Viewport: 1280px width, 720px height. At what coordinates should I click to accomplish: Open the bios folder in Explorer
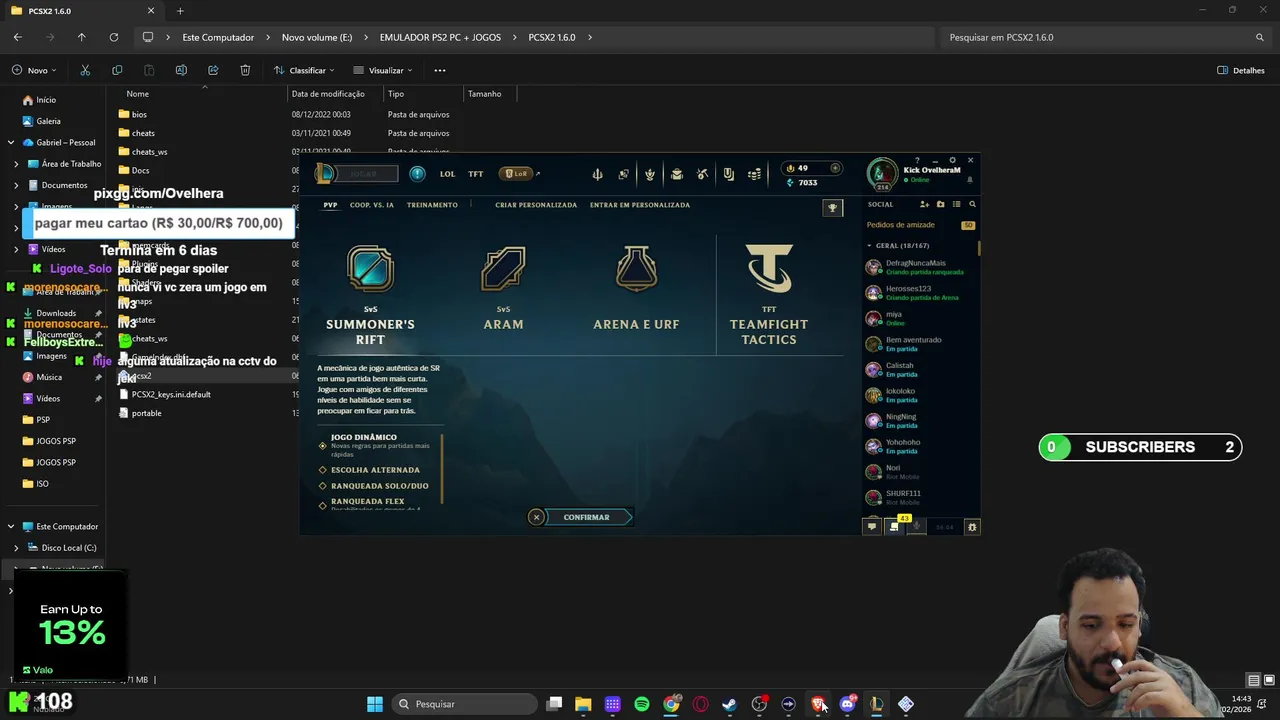(x=139, y=114)
